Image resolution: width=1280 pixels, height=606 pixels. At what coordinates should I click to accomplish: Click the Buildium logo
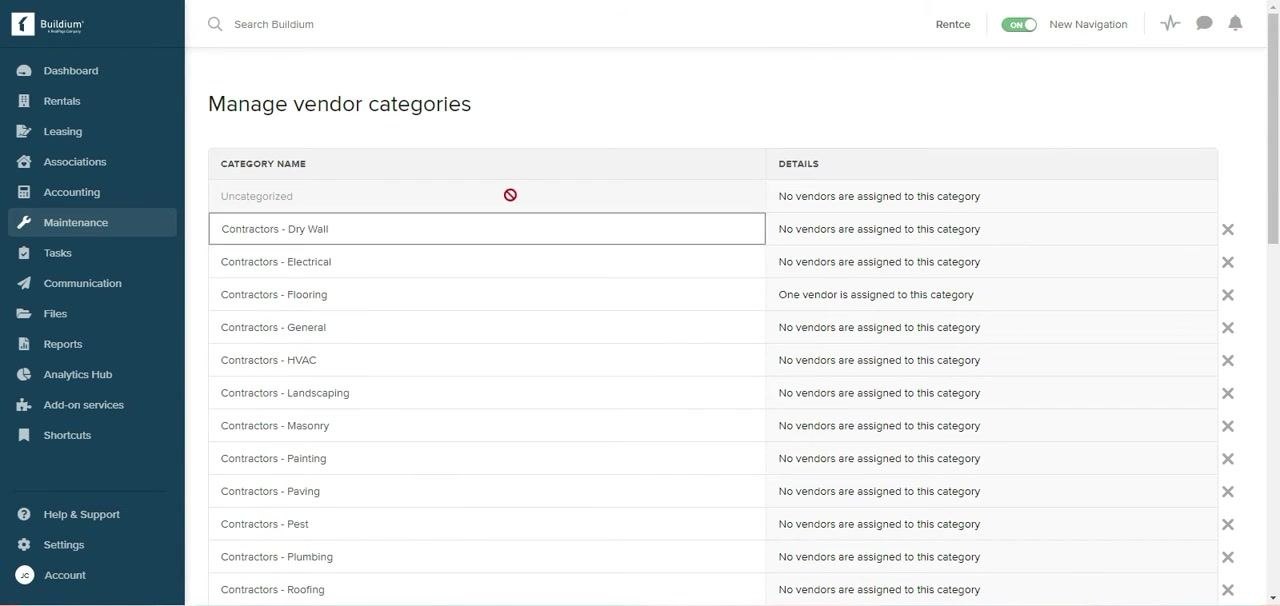click(x=48, y=24)
